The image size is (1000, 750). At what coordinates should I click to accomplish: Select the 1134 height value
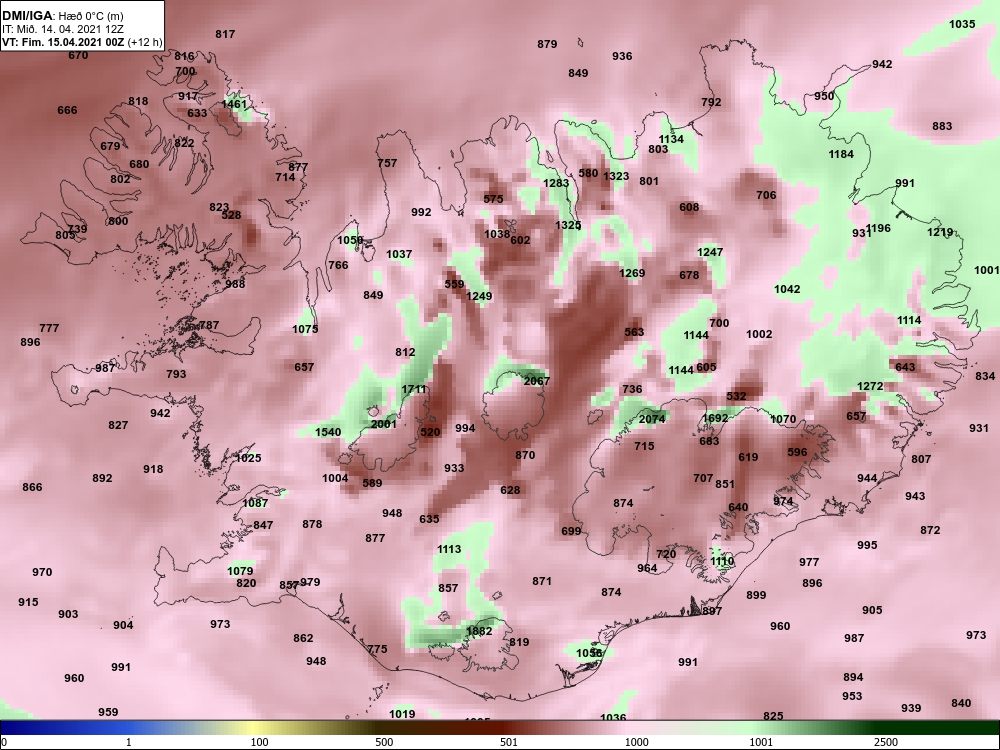671,139
